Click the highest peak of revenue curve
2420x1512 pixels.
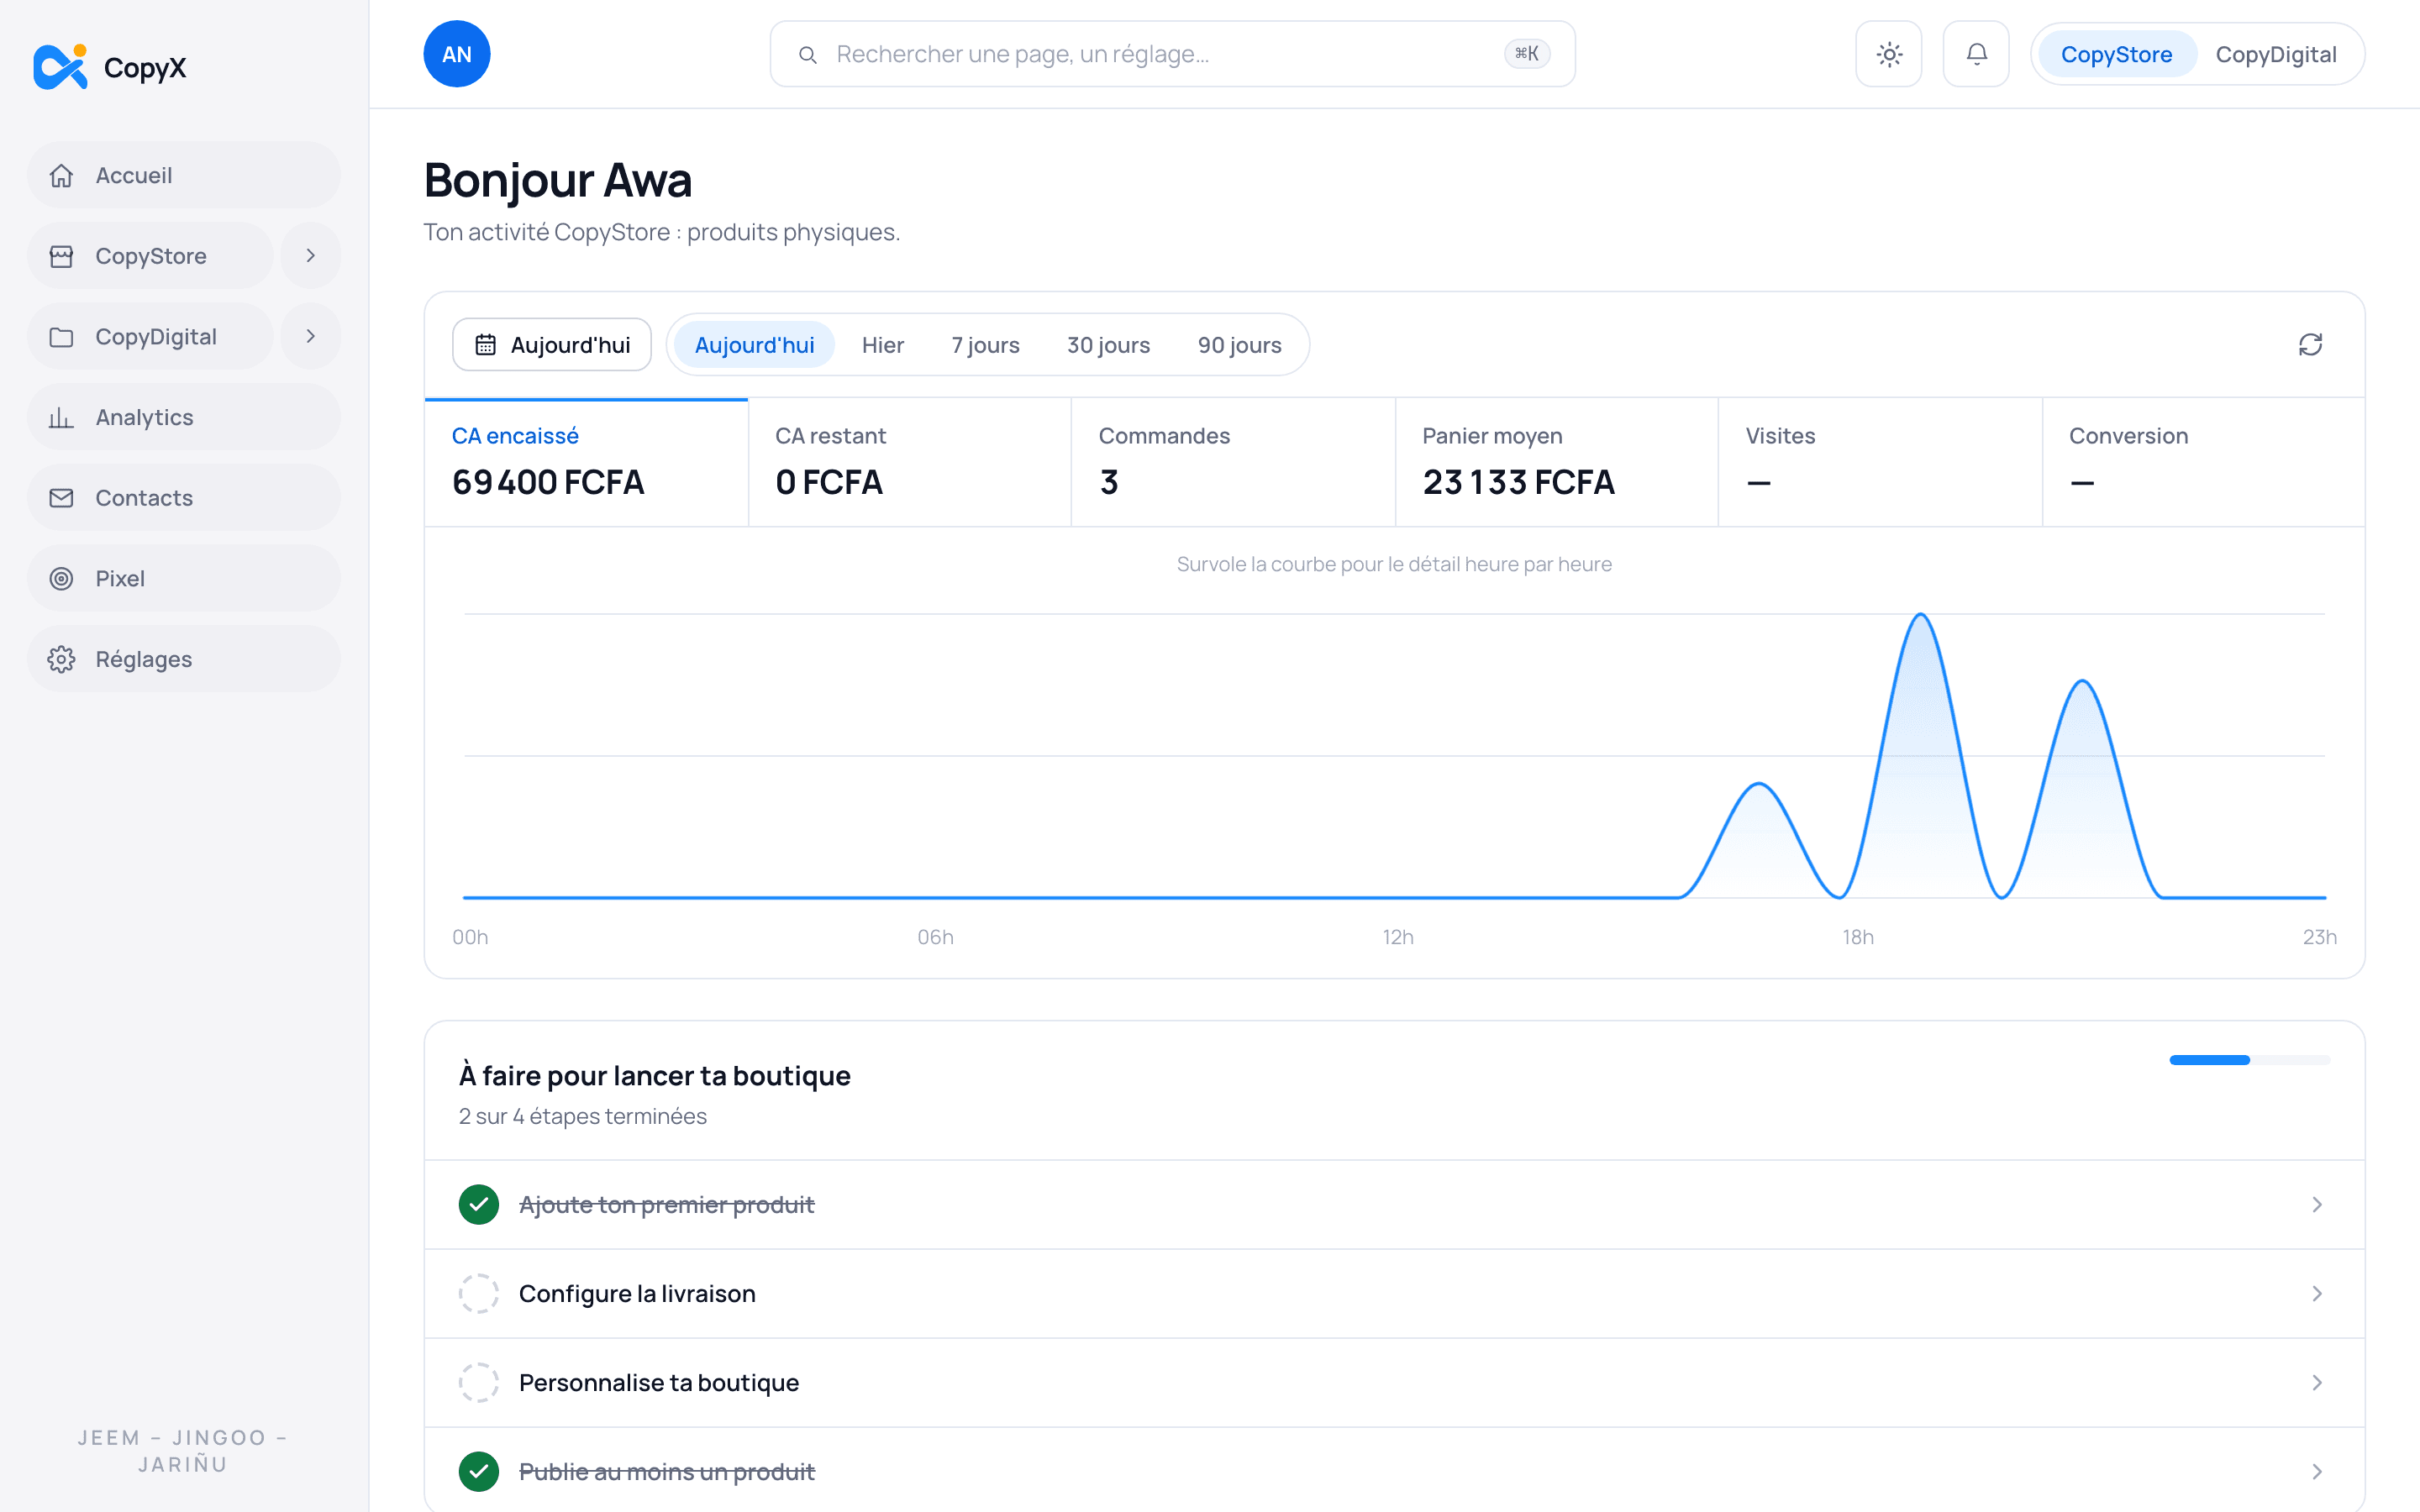pyautogui.click(x=1920, y=615)
